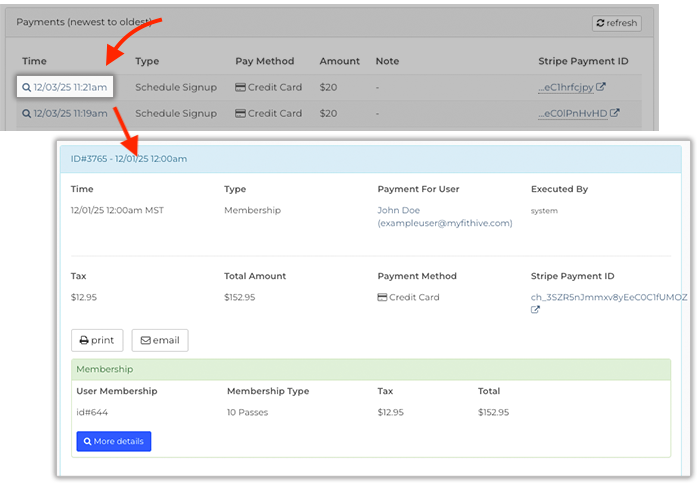Image resolution: width=700 pixels, height=500 pixels.
Task: Select user membership id#644
Action: click(x=93, y=412)
